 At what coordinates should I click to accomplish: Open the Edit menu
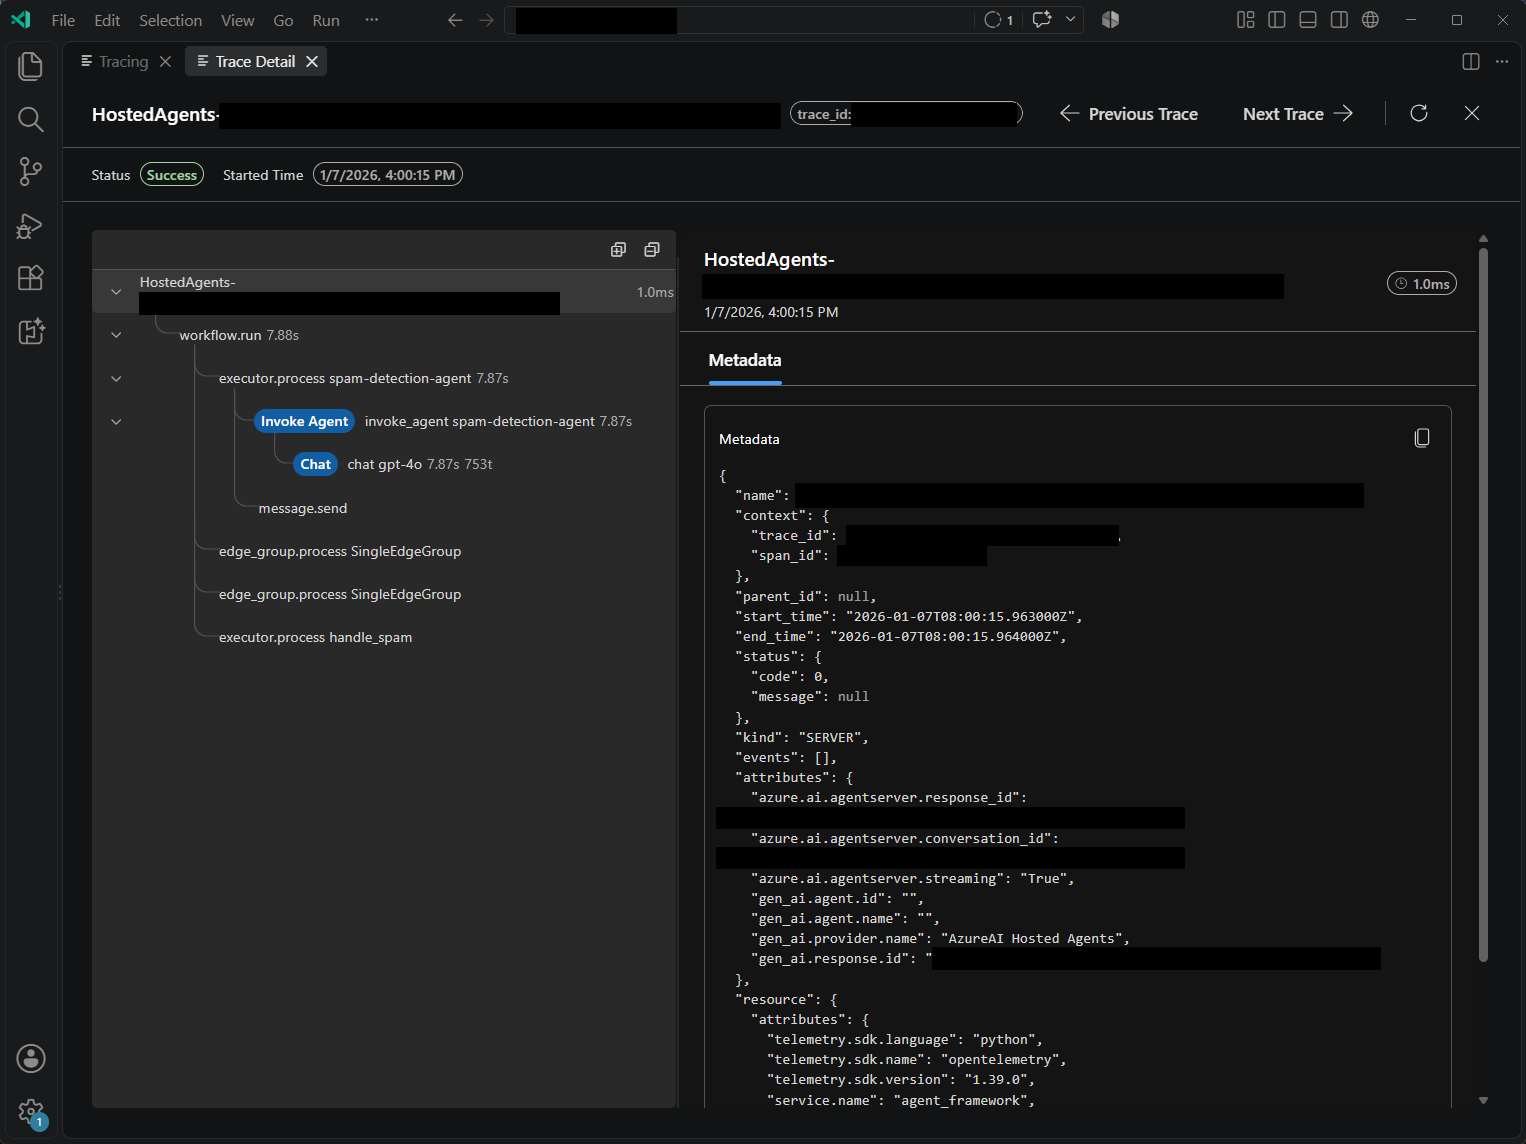click(x=107, y=20)
